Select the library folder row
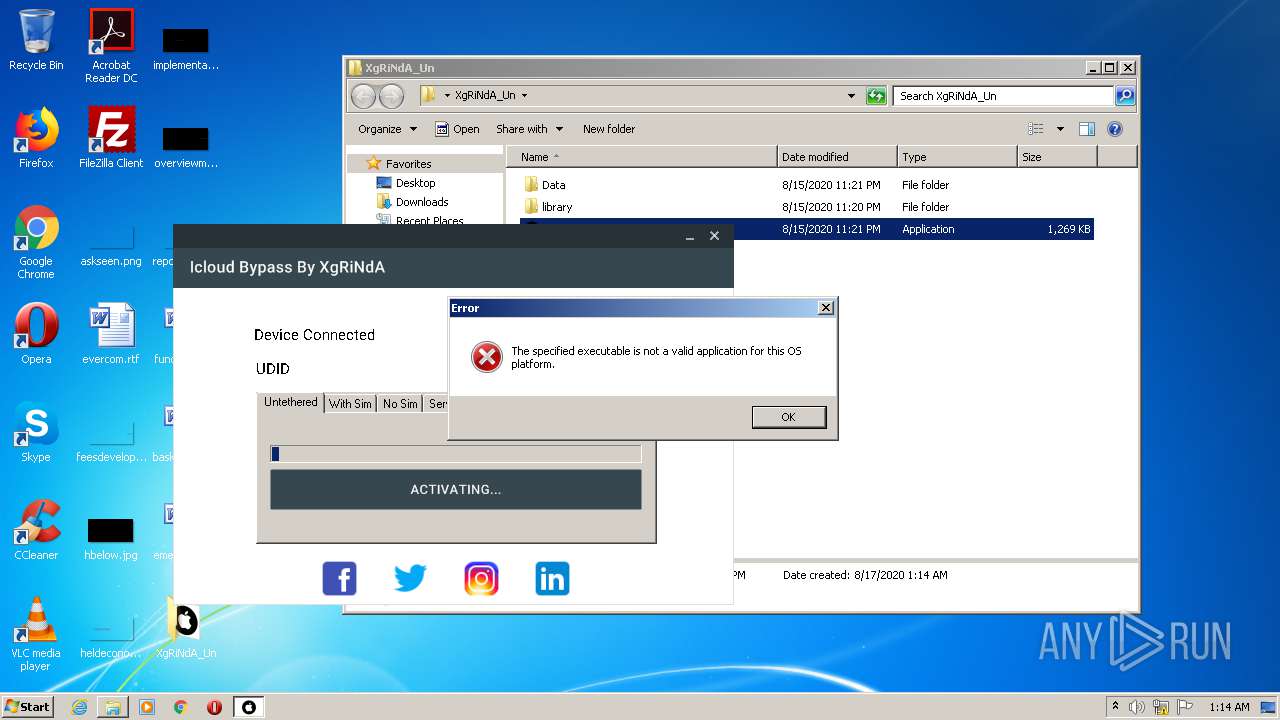 click(x=806, y=207)
